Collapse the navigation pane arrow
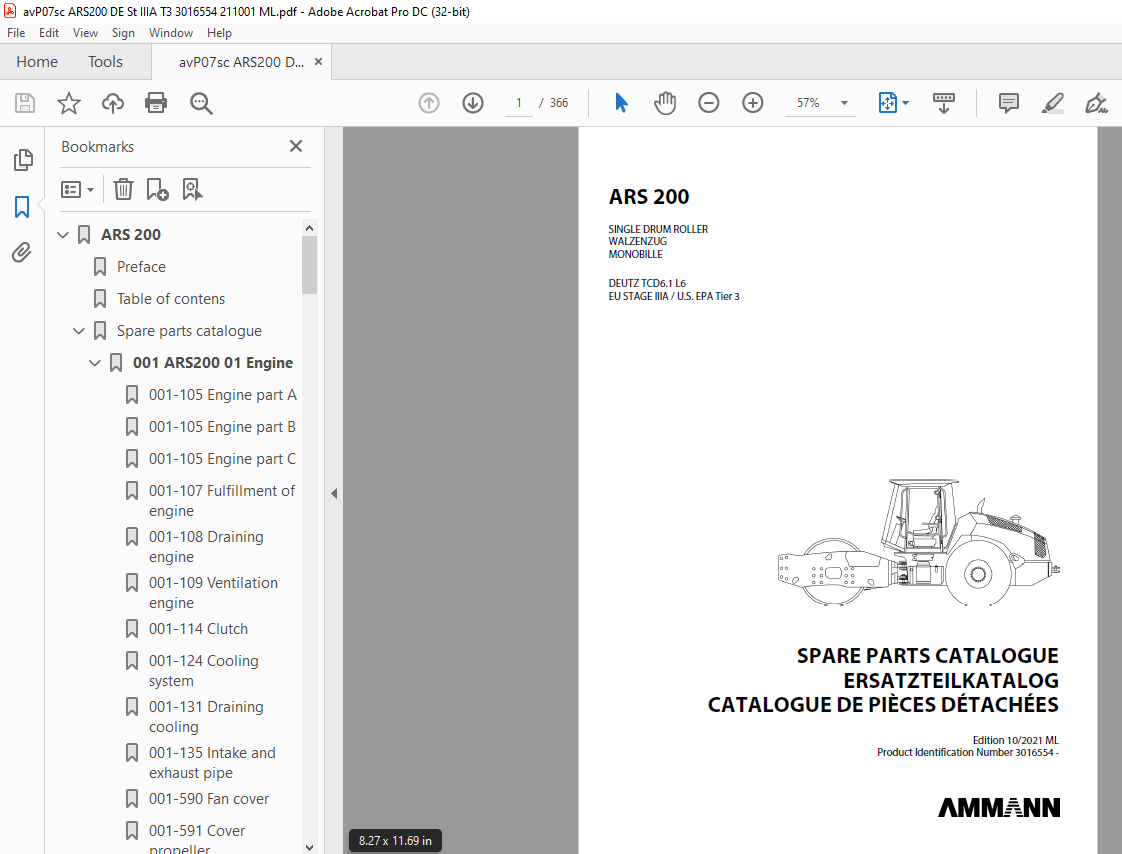The width and height of the screenshot is (1122, 854). 333,493
